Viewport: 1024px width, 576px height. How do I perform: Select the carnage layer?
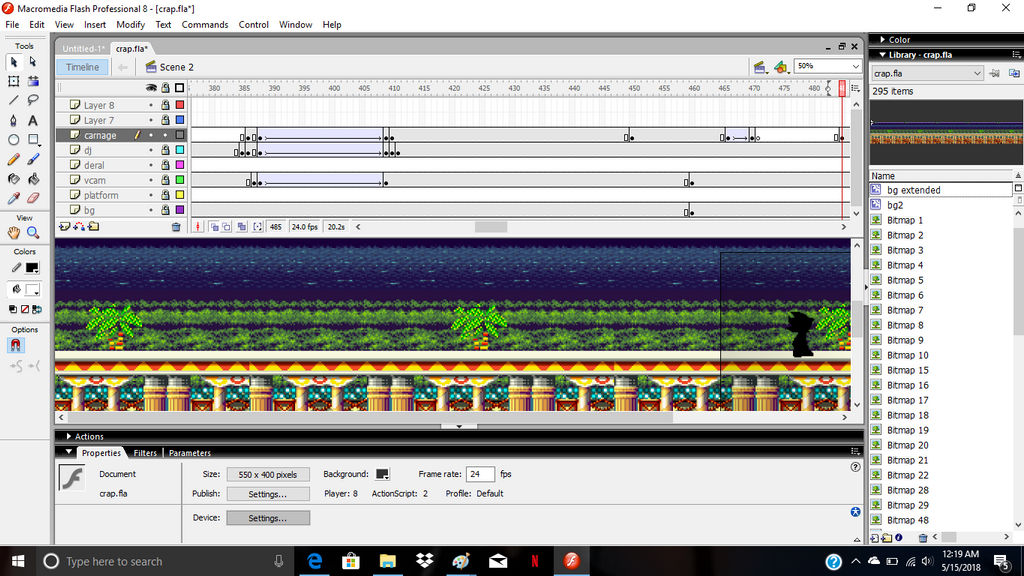(99, 135)
